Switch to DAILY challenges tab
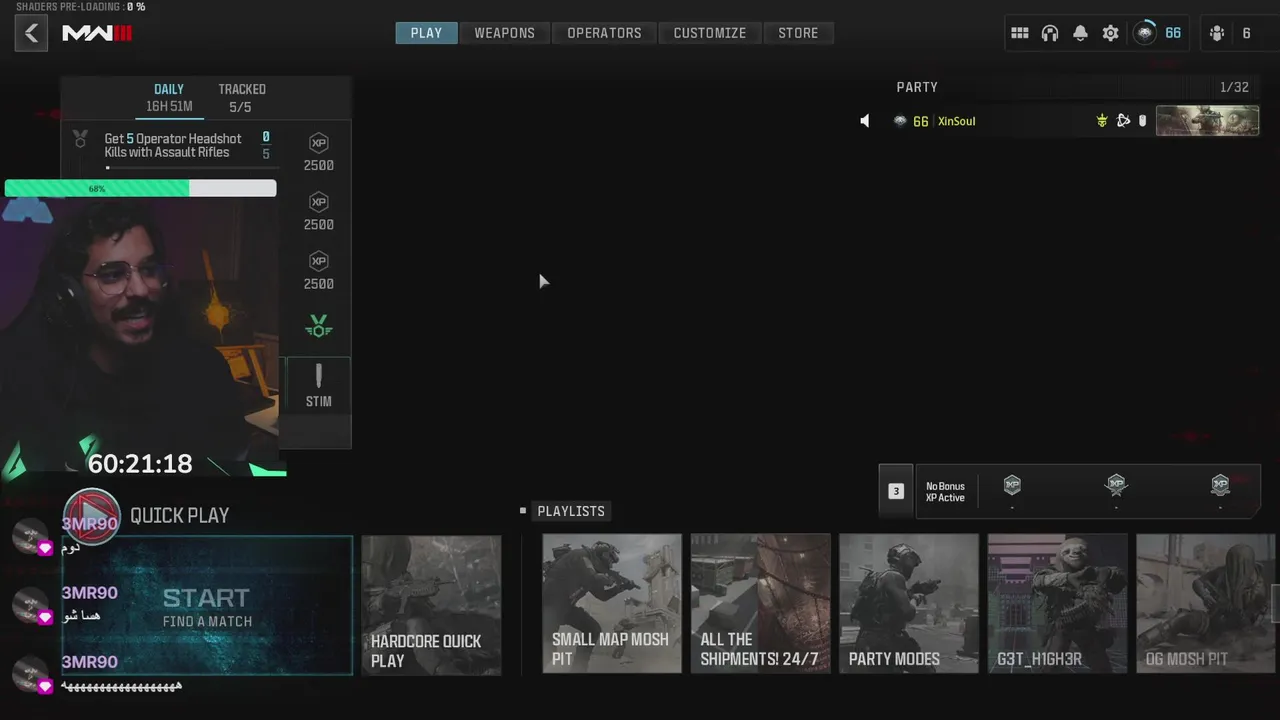1280x720 pixels. [169, 97]
